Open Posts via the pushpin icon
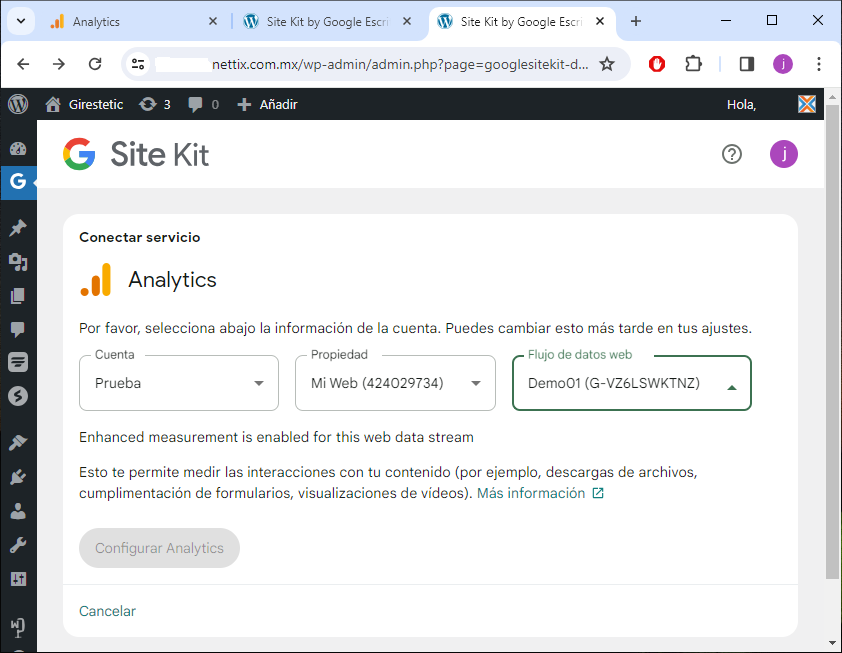The height and width of the screenshot is (653, 842). (x=17, y=228)
